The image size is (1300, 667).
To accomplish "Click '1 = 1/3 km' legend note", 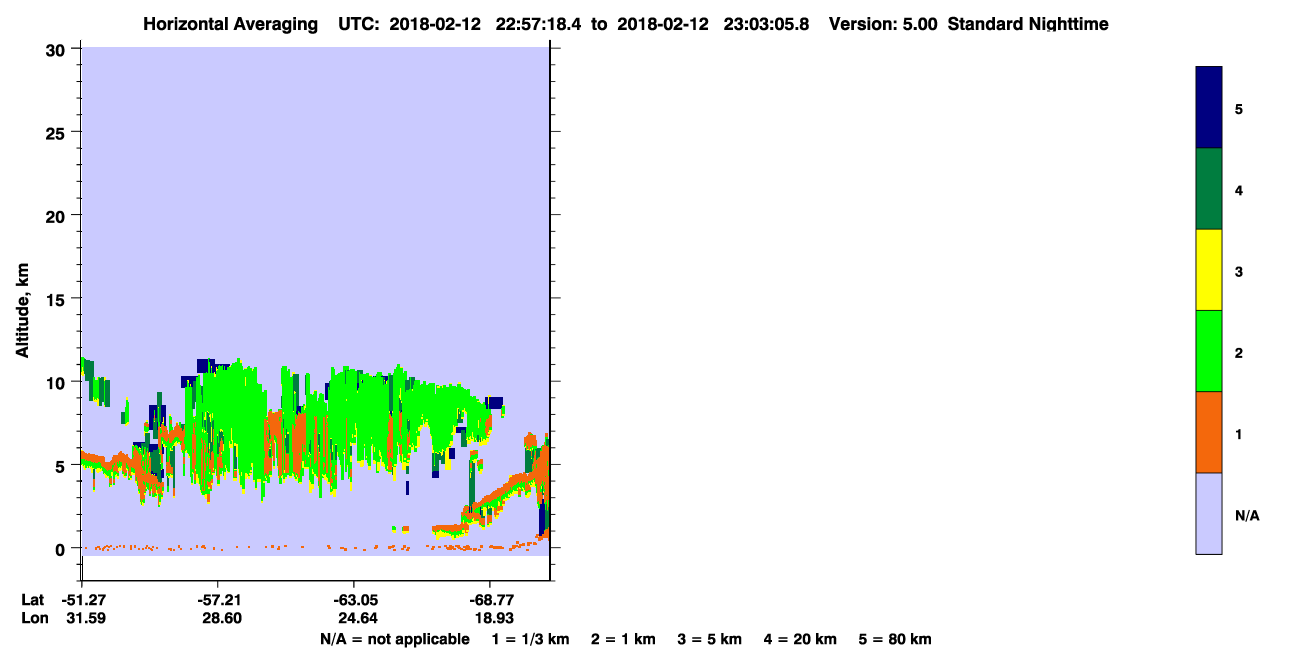I will tap(530, 639).
